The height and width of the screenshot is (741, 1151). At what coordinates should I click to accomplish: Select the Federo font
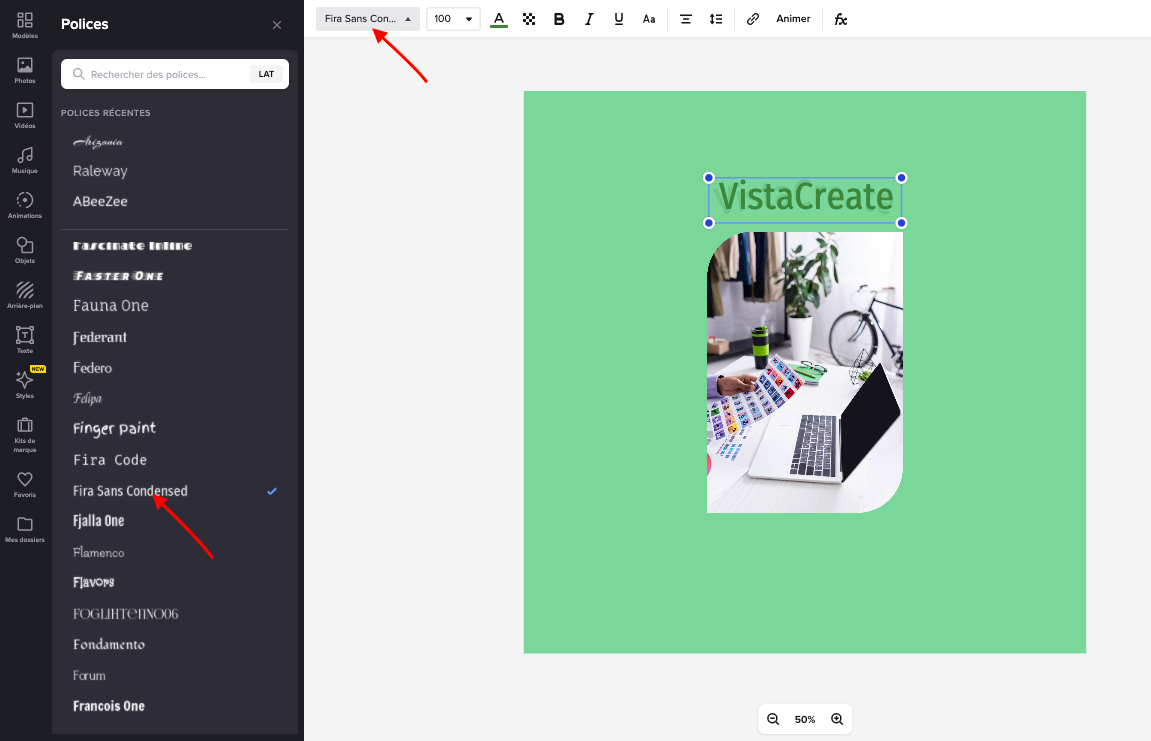(x=92, y=368)
